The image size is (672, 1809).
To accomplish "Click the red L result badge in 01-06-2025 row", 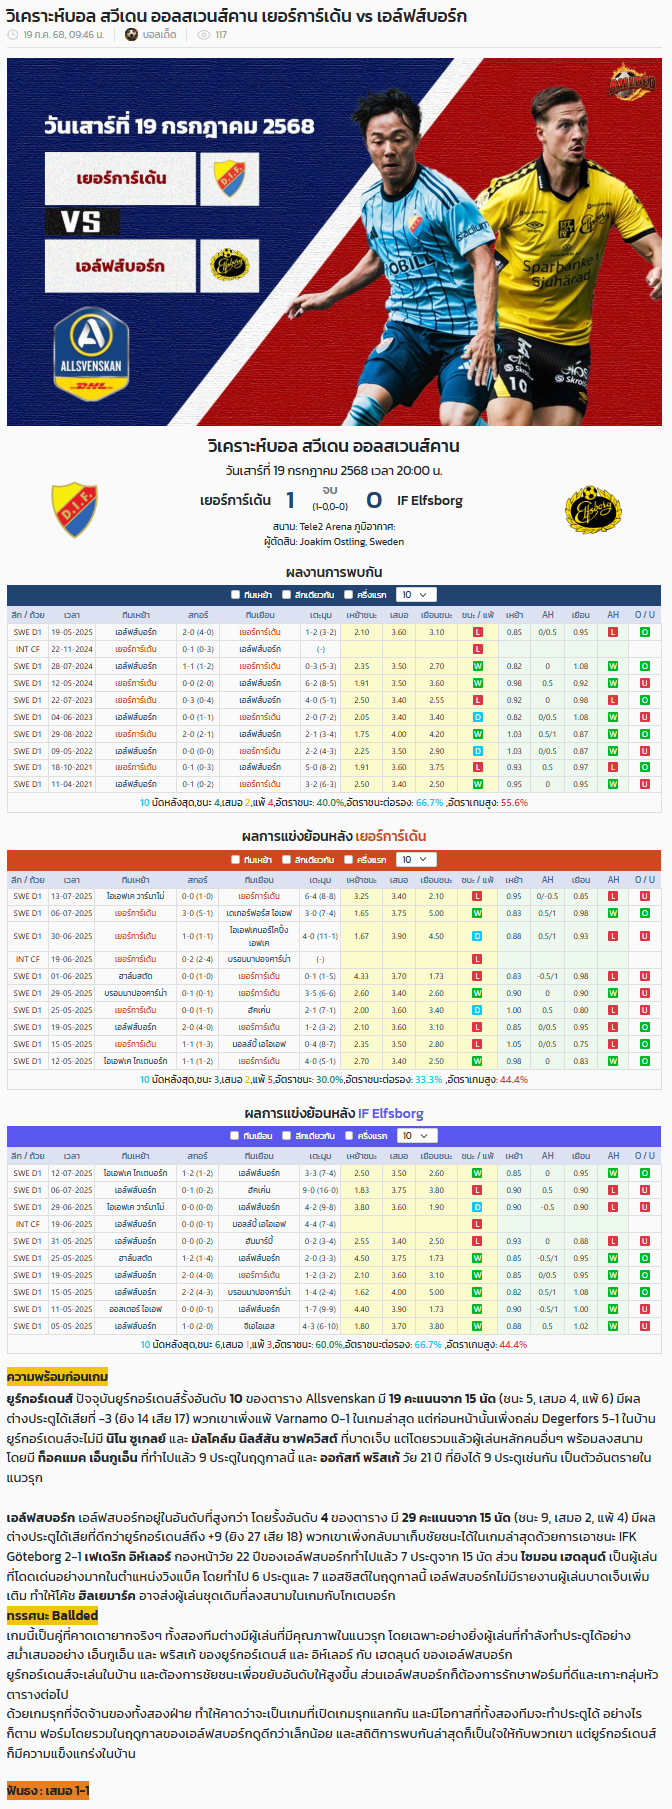I will [477, 976].
